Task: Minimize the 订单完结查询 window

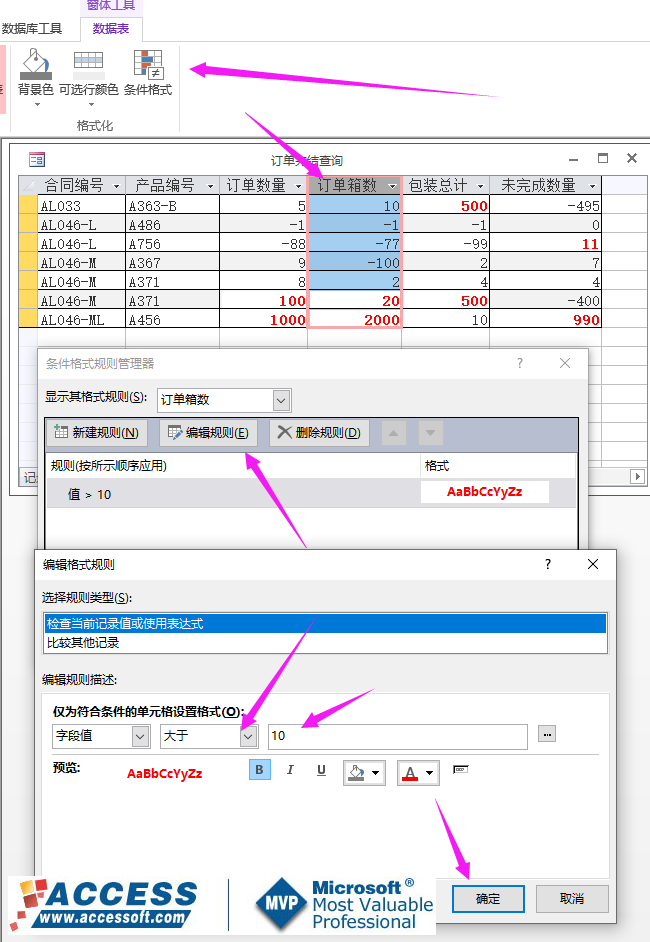Action: pos(574,159)
